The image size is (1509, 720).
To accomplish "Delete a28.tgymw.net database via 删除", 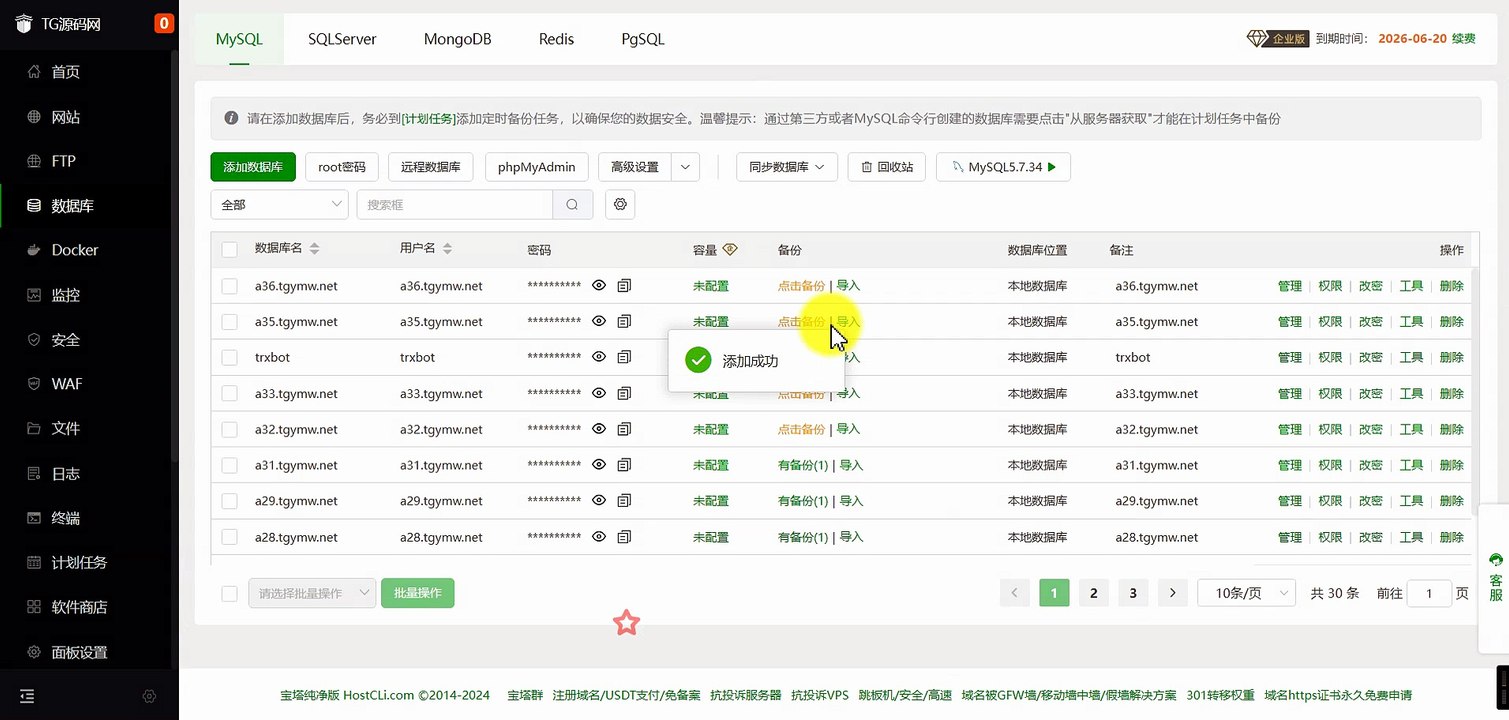I will [x=1451, y=537].
